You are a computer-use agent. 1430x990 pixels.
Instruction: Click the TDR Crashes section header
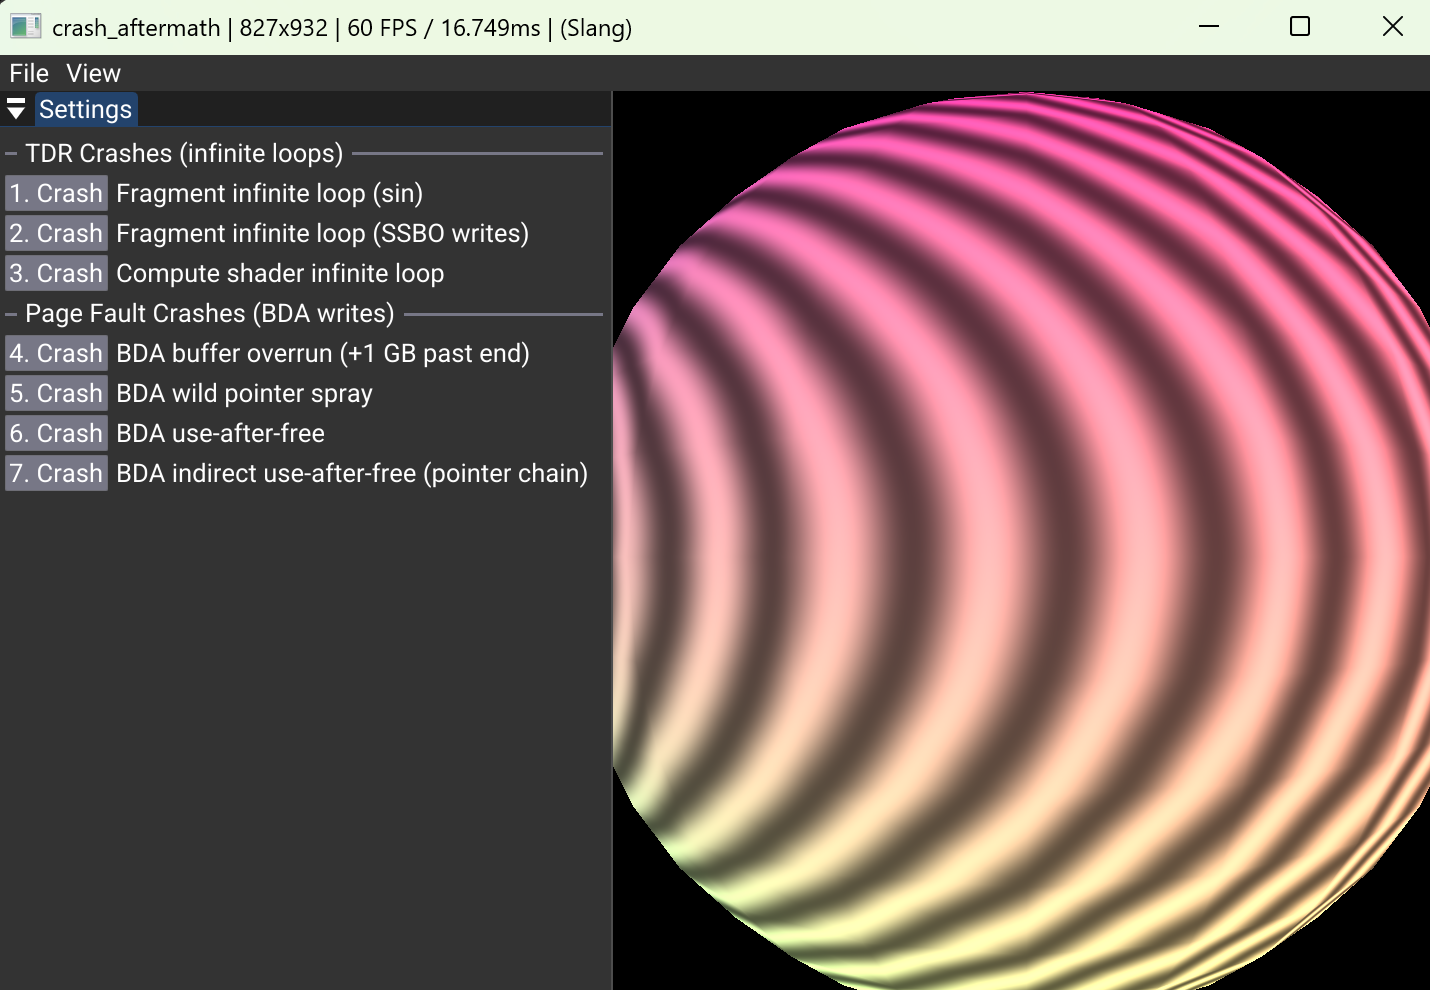tap(184, 153)
